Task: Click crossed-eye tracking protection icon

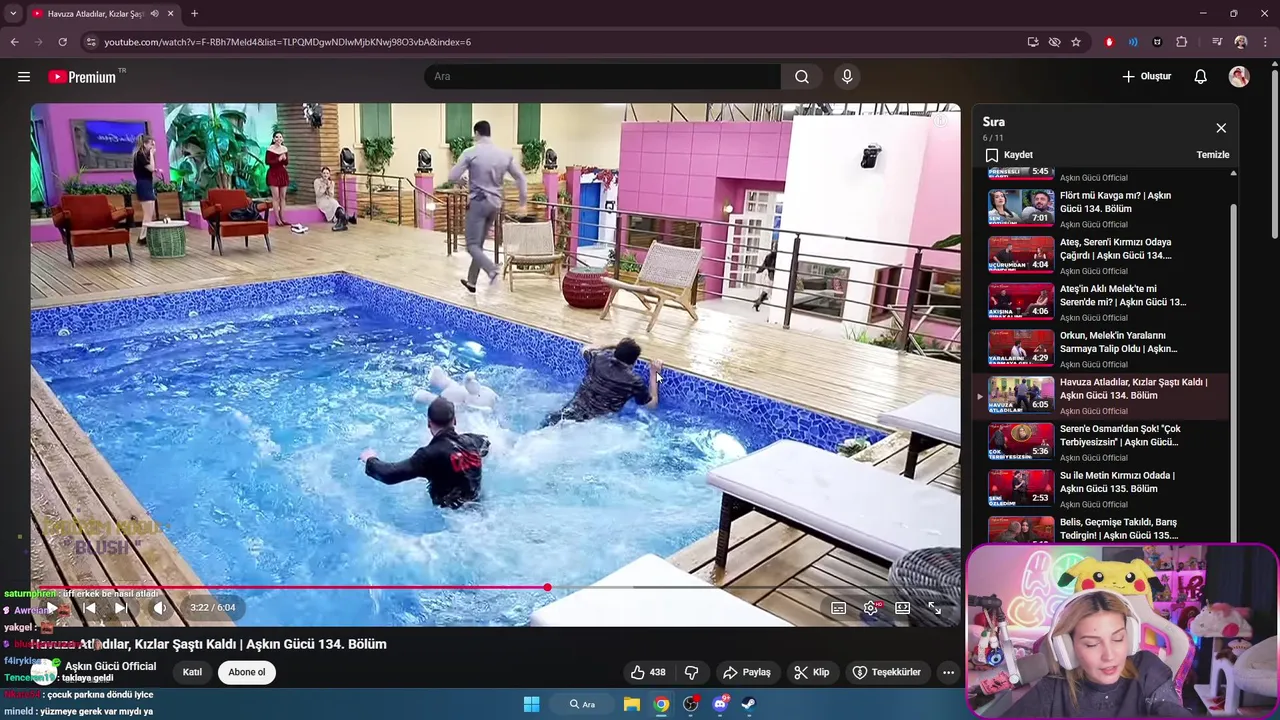Action: tap(1054, 42)
